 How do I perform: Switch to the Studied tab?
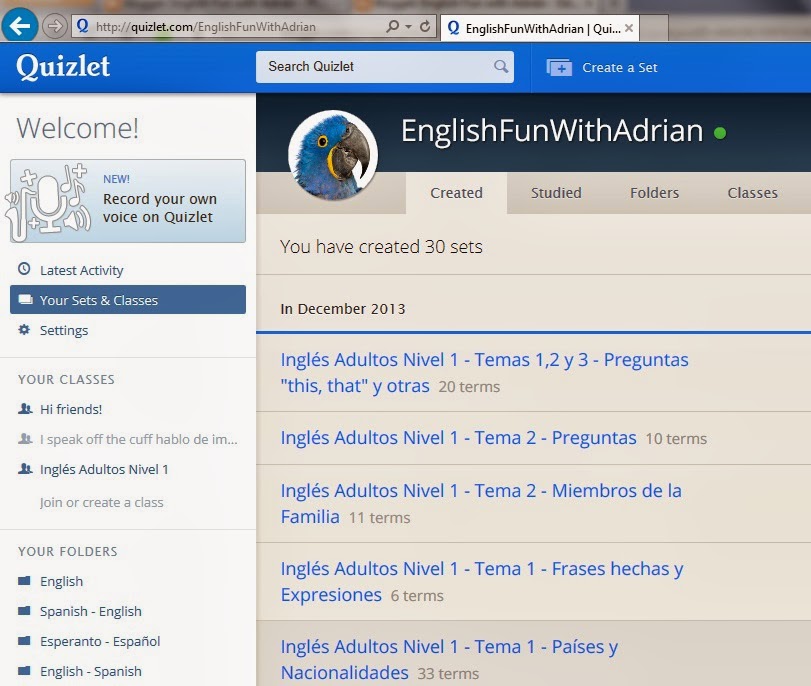[x=555, y=193]
